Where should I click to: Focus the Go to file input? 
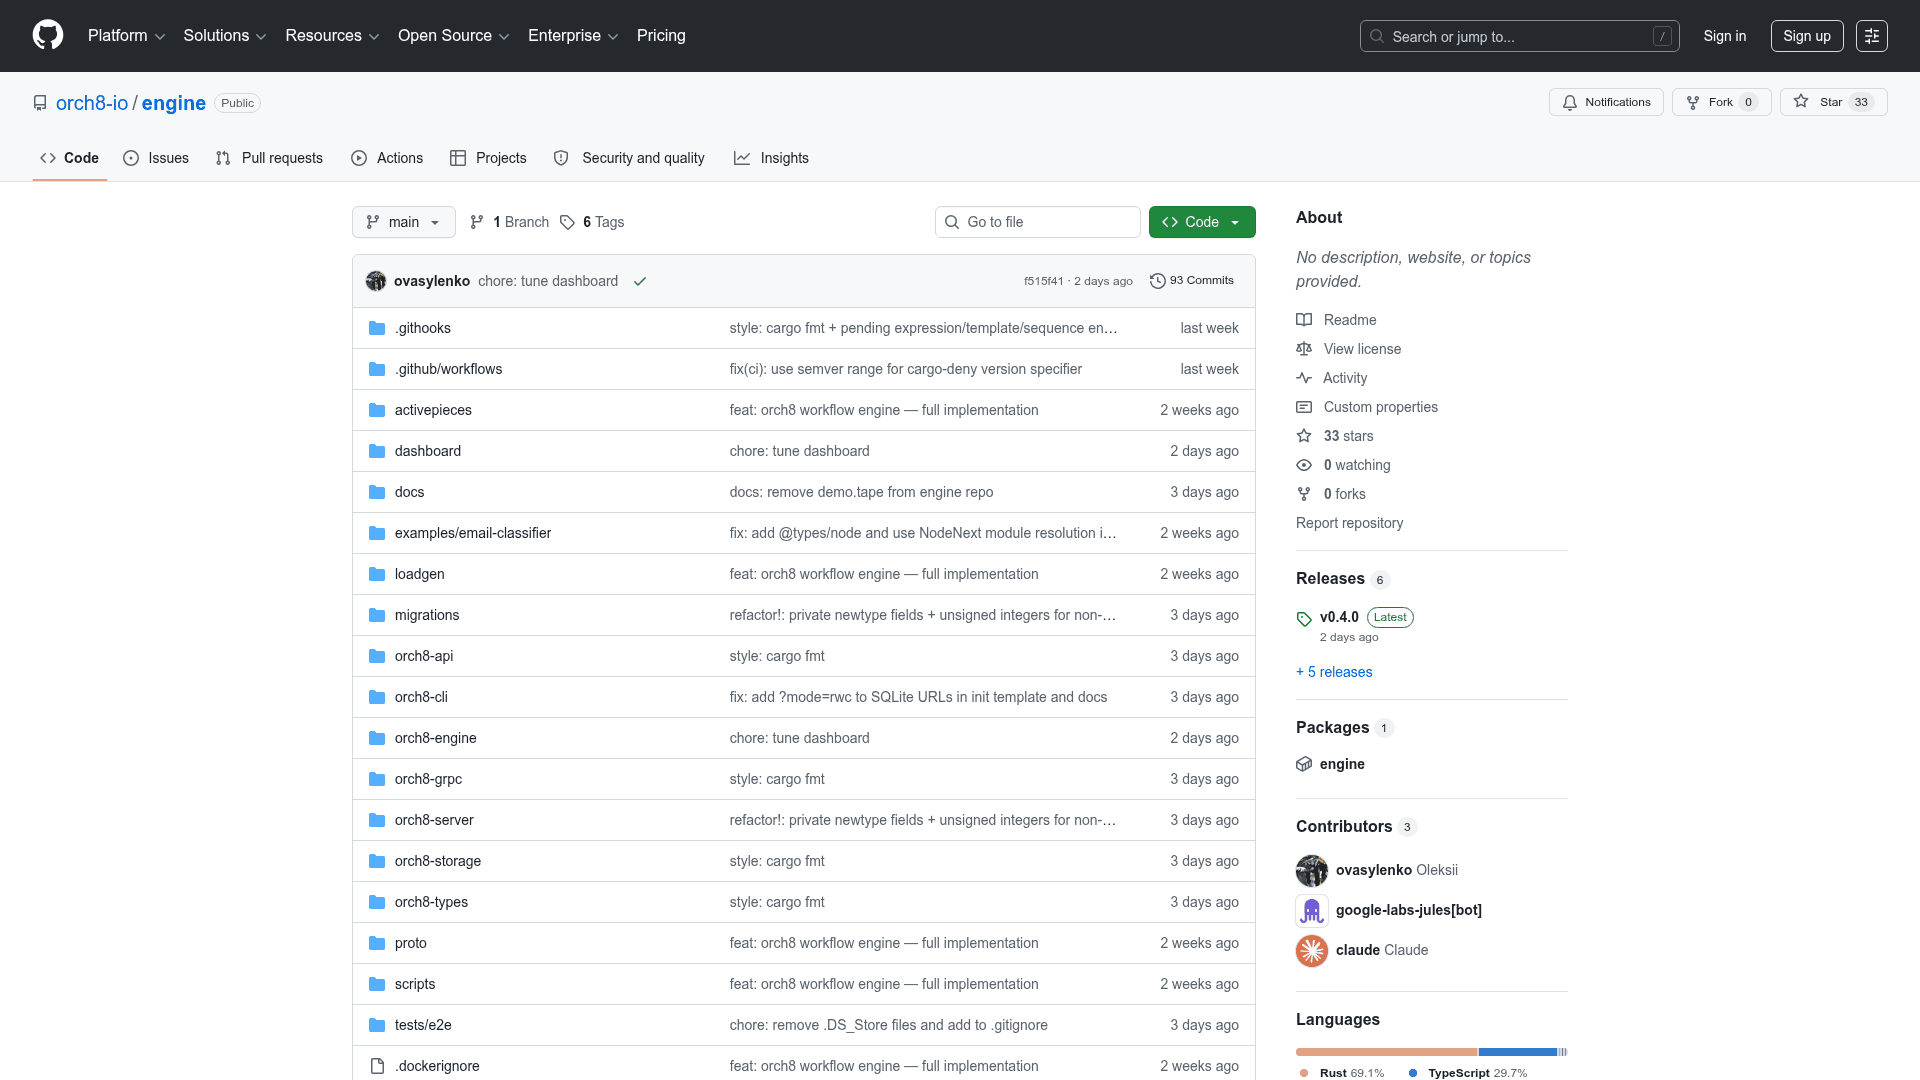1037,222
